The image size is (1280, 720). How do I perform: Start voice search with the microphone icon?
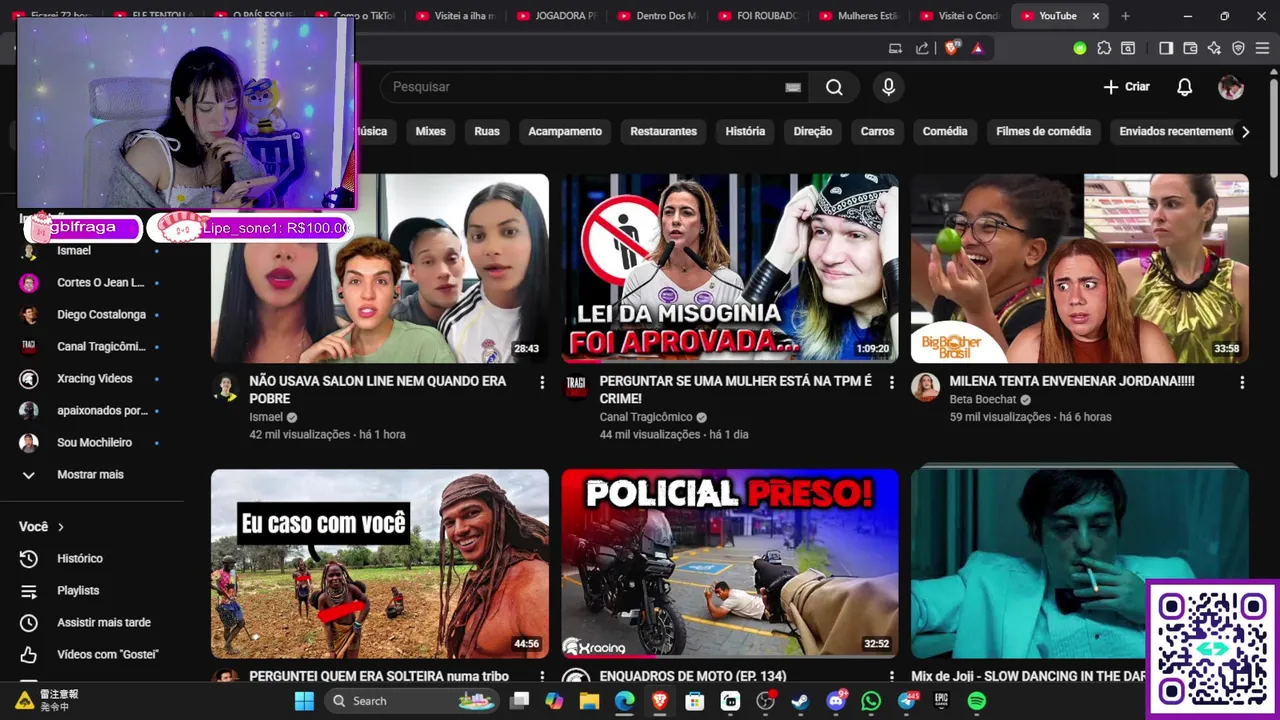888,87
